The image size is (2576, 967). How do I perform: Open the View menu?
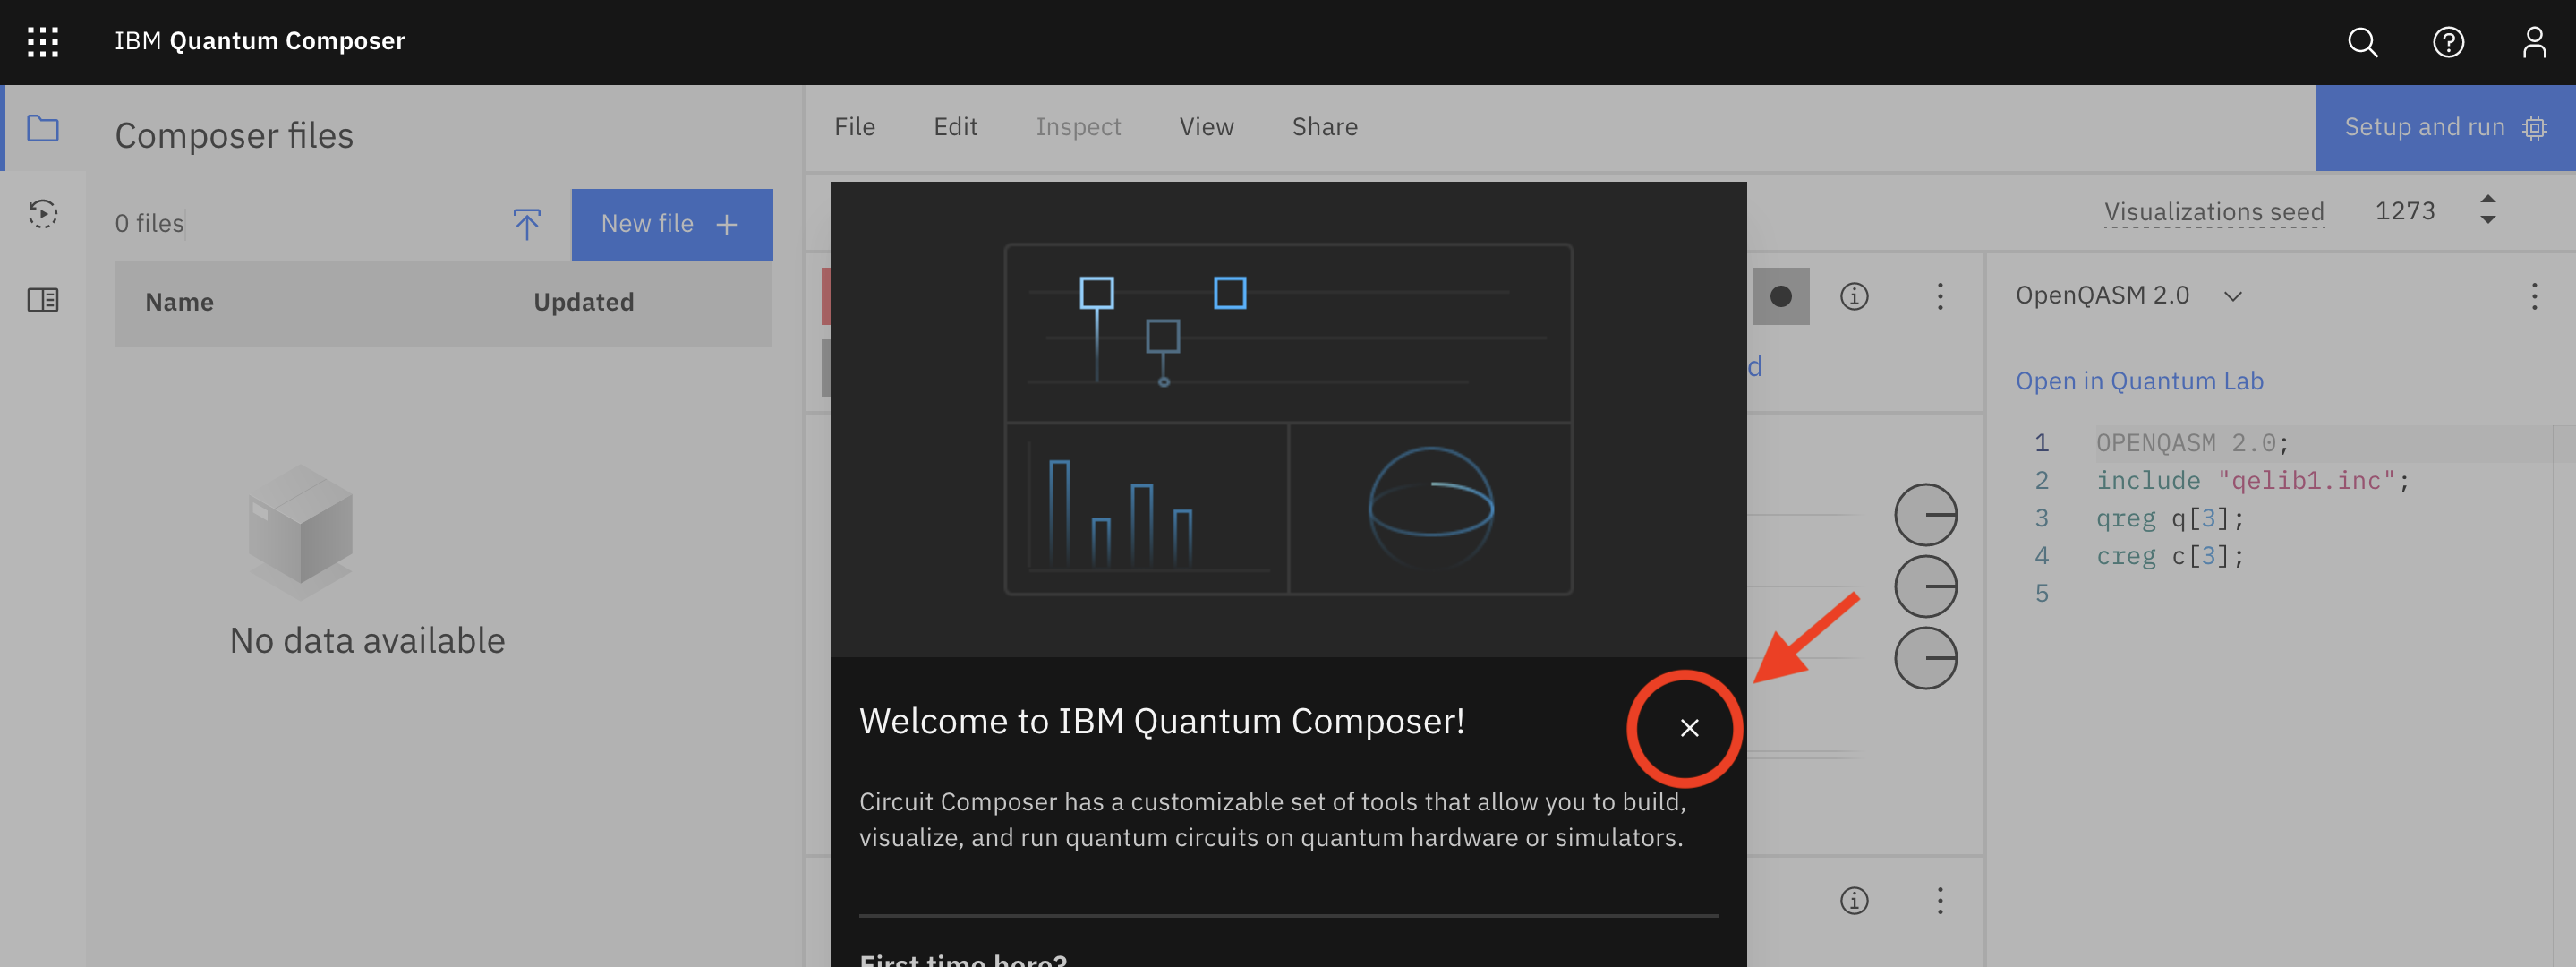1206,127
